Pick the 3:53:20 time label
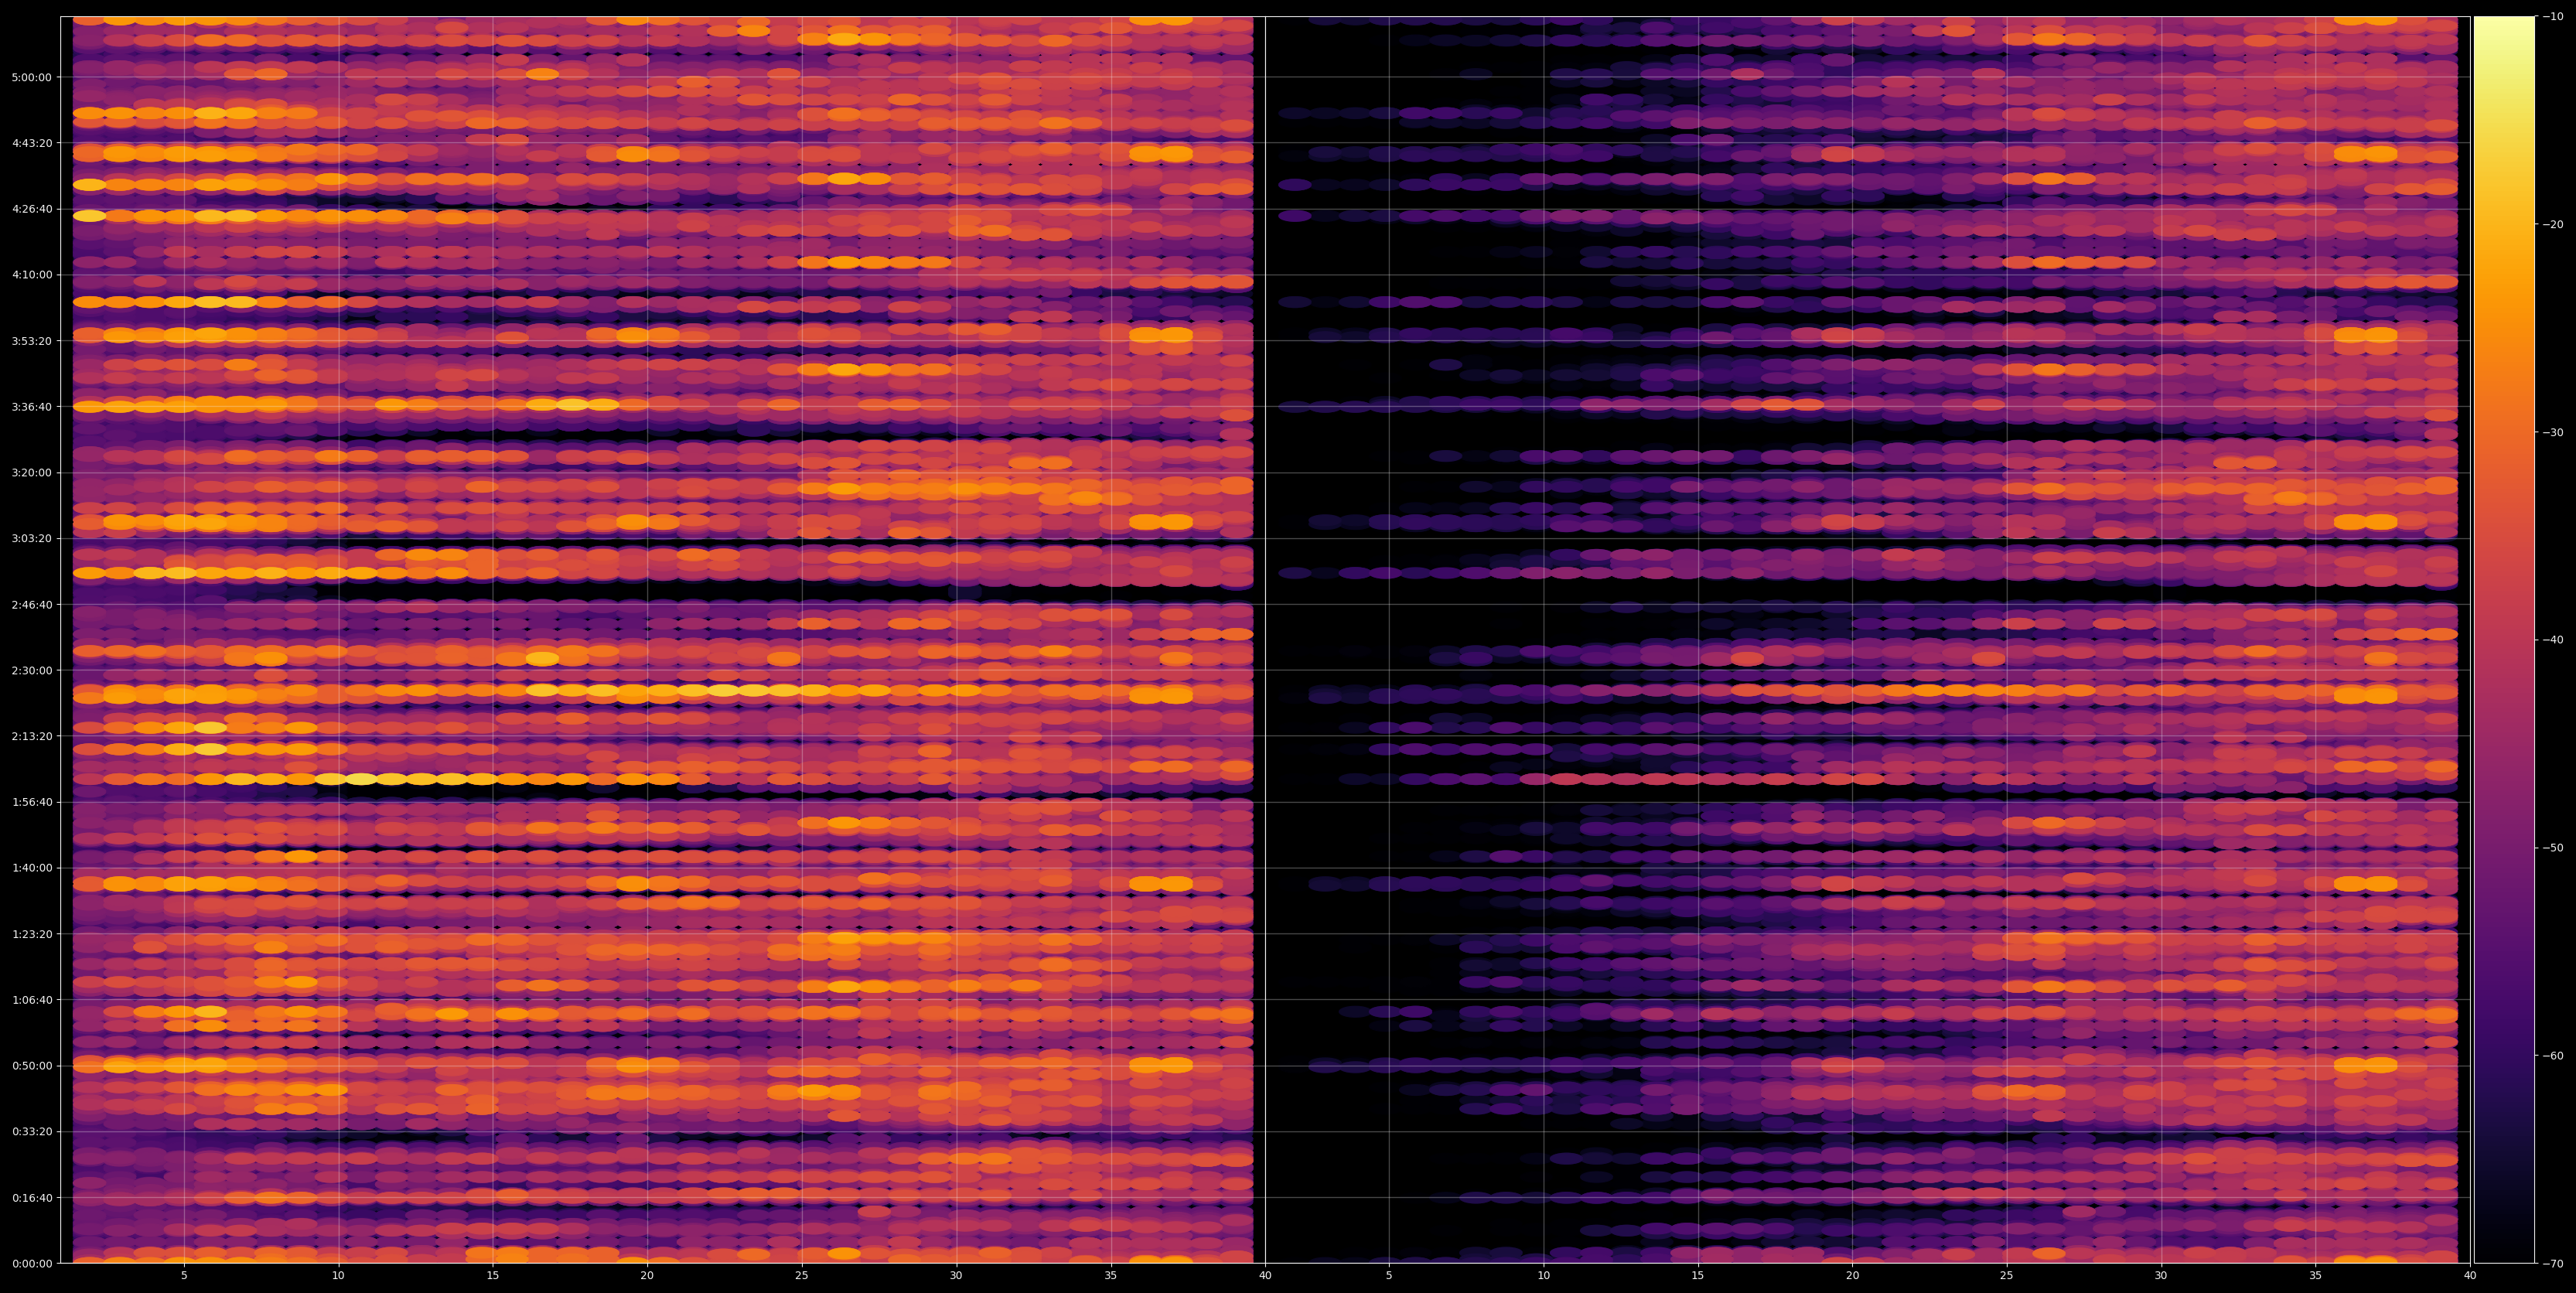Image resolution: width=2576 pixels, height=1293 pixels. coord(31,340)
